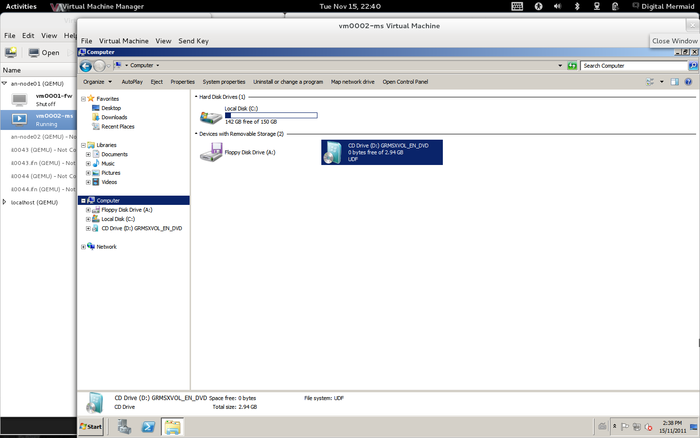Image resolution: width=700 pixels, height=438 pixels.
Task: Click the green refresh button by address bar
Action: 572,66
